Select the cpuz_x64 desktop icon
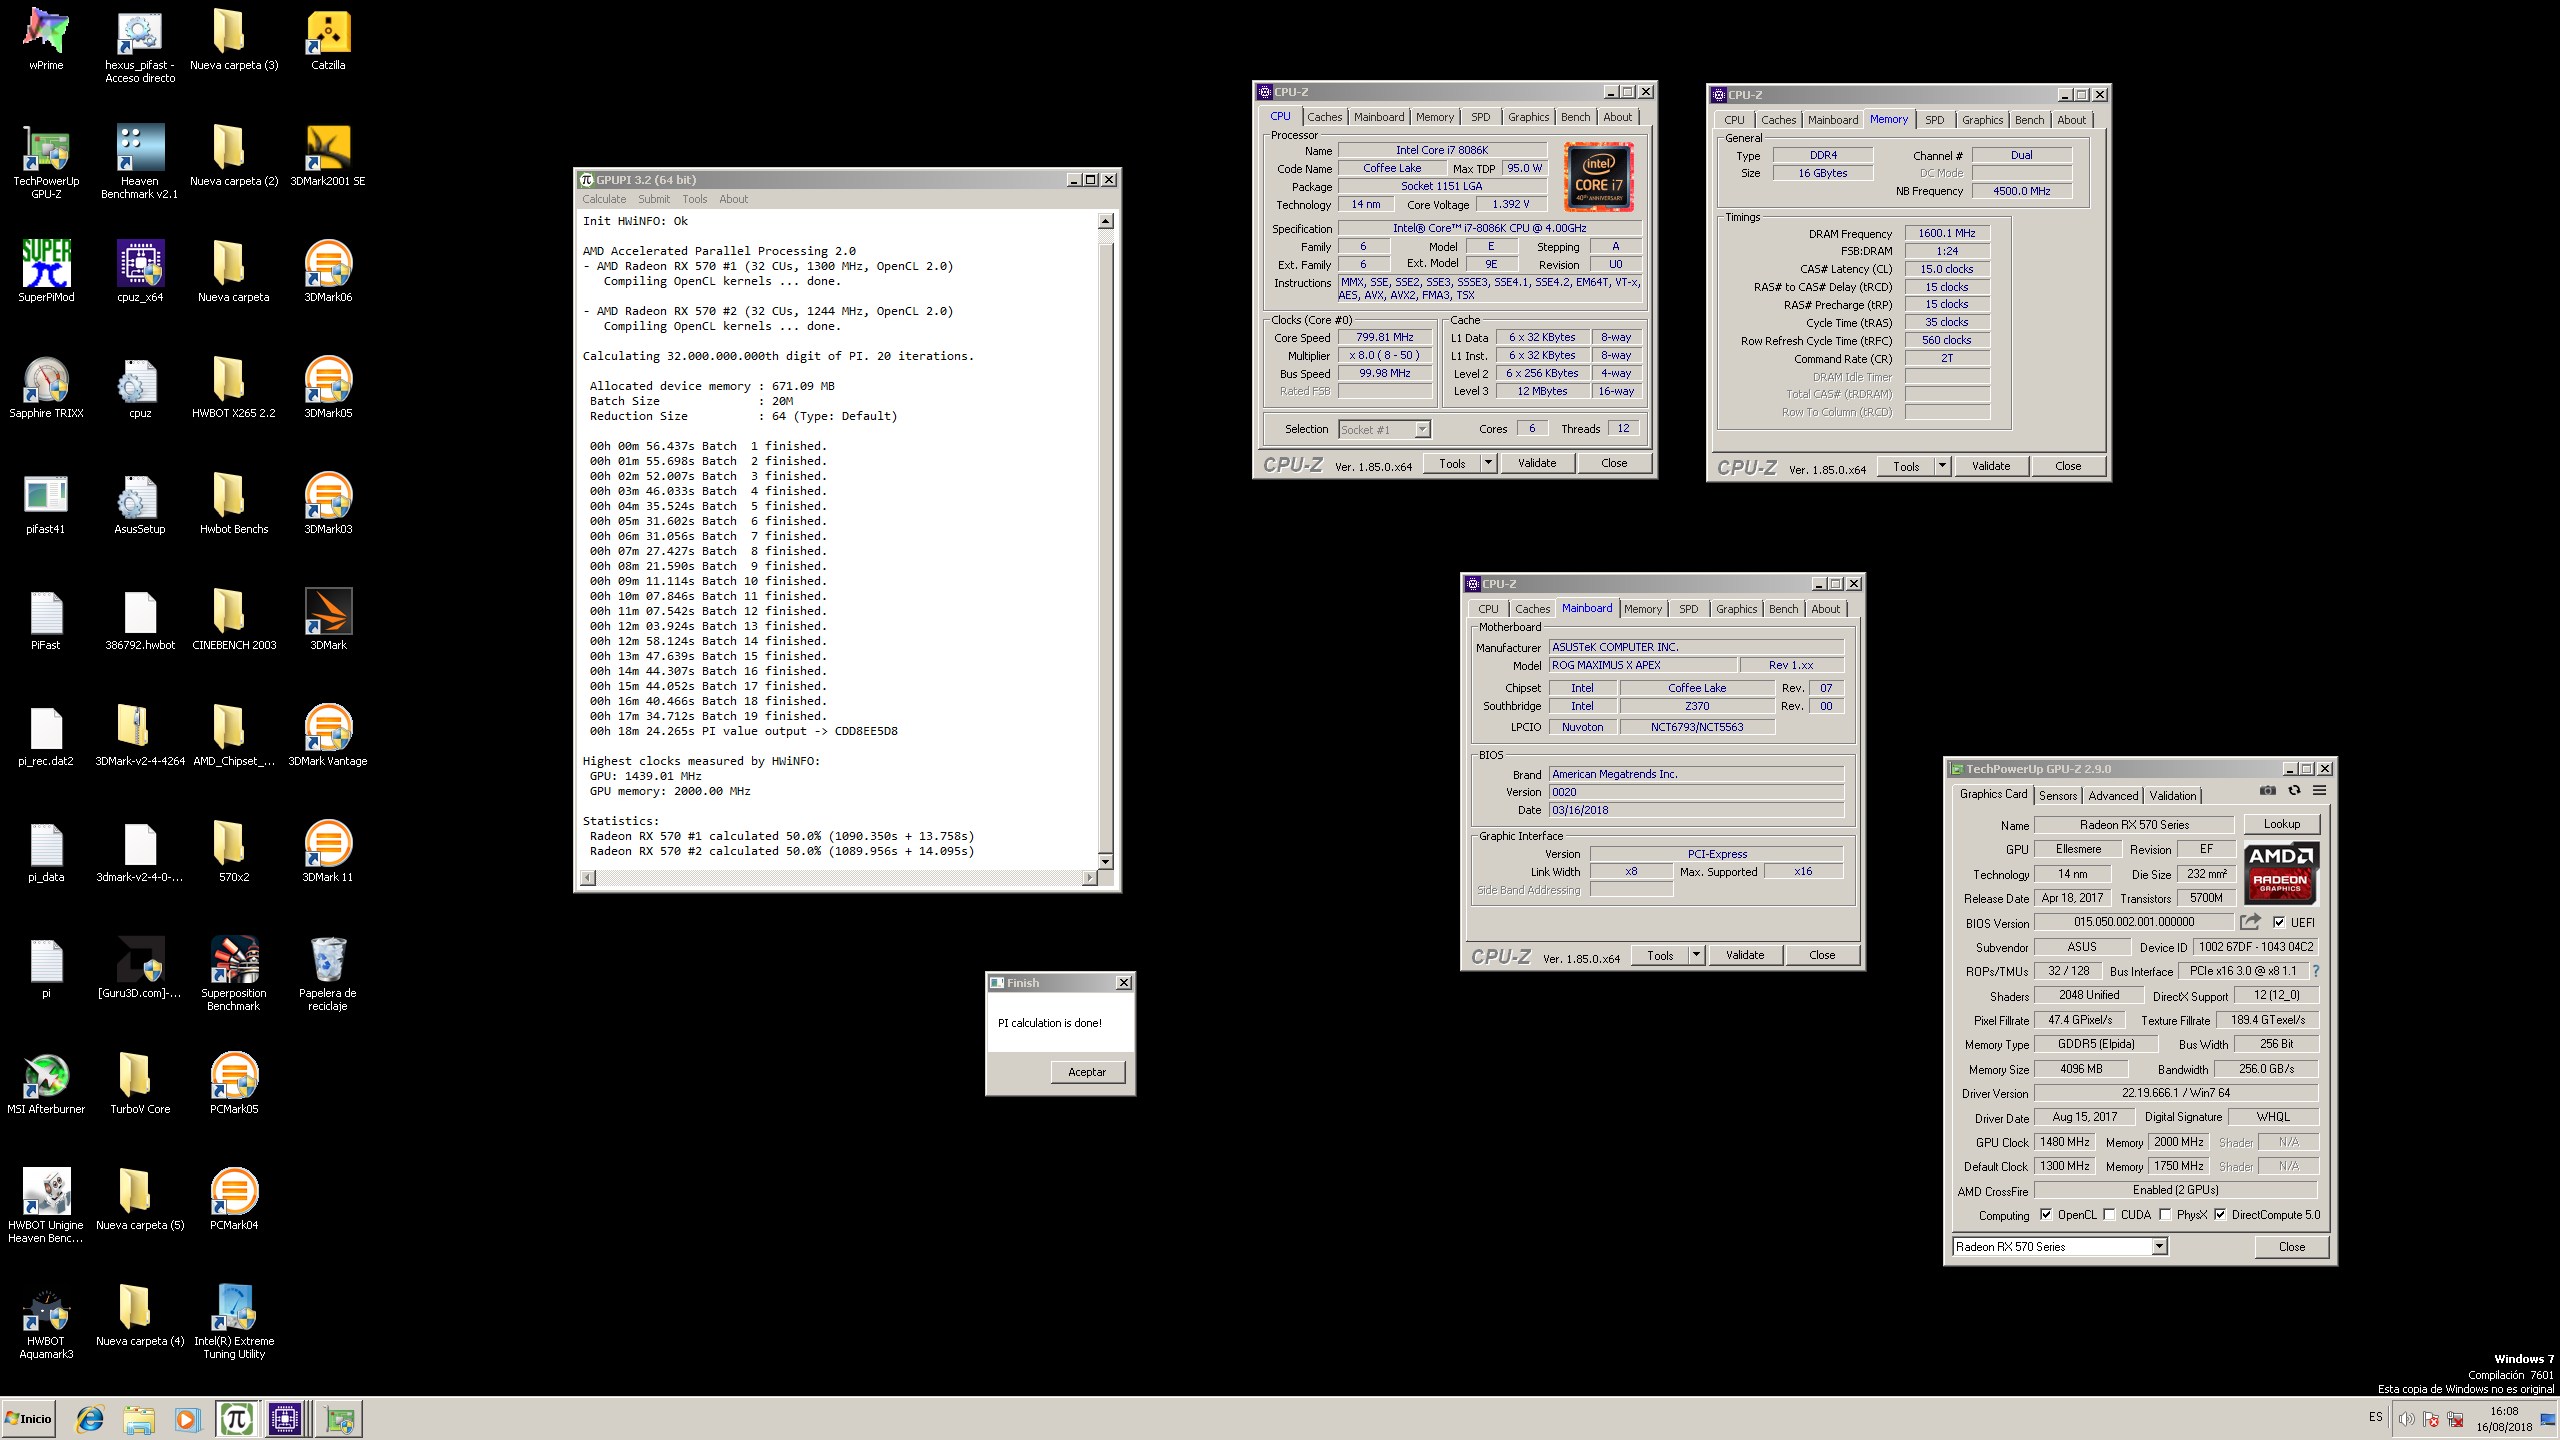Image resolution: width=2560 pixels, height=1440 pixels. [x=140, y=272]
